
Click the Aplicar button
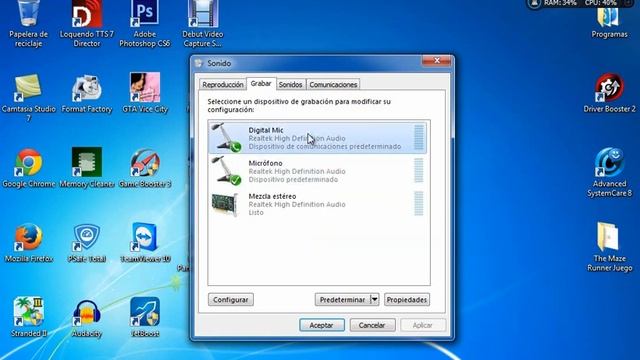click(x=422, y=325)
